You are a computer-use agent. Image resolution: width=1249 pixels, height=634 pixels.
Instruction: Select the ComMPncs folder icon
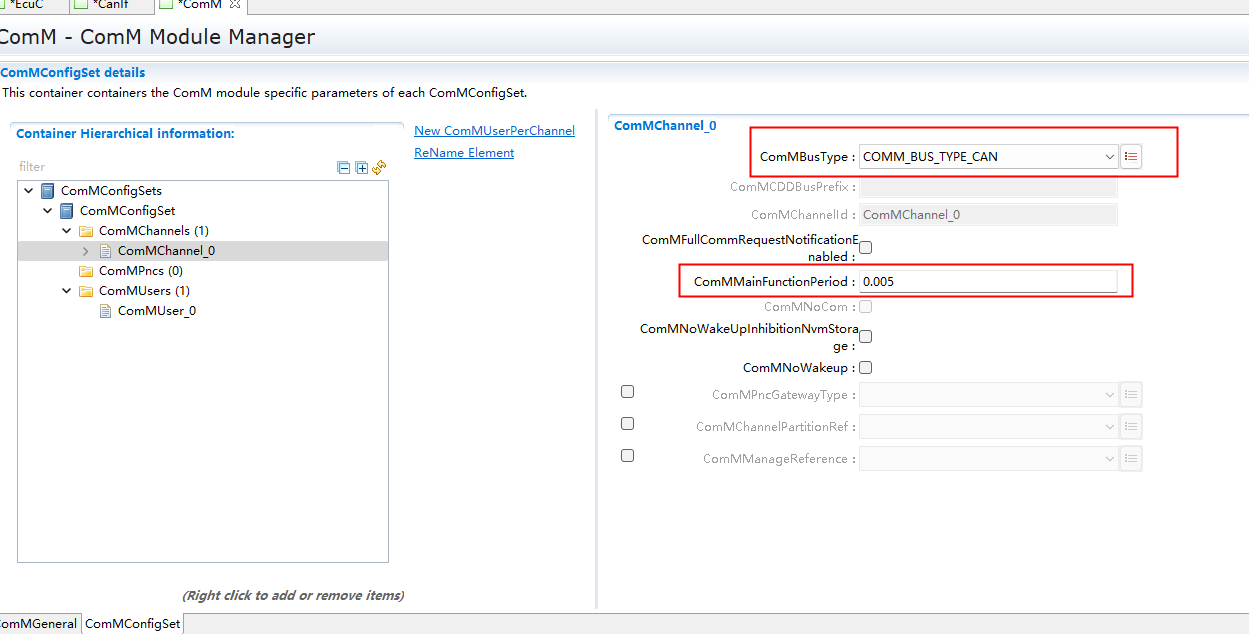tap(86, 271)
